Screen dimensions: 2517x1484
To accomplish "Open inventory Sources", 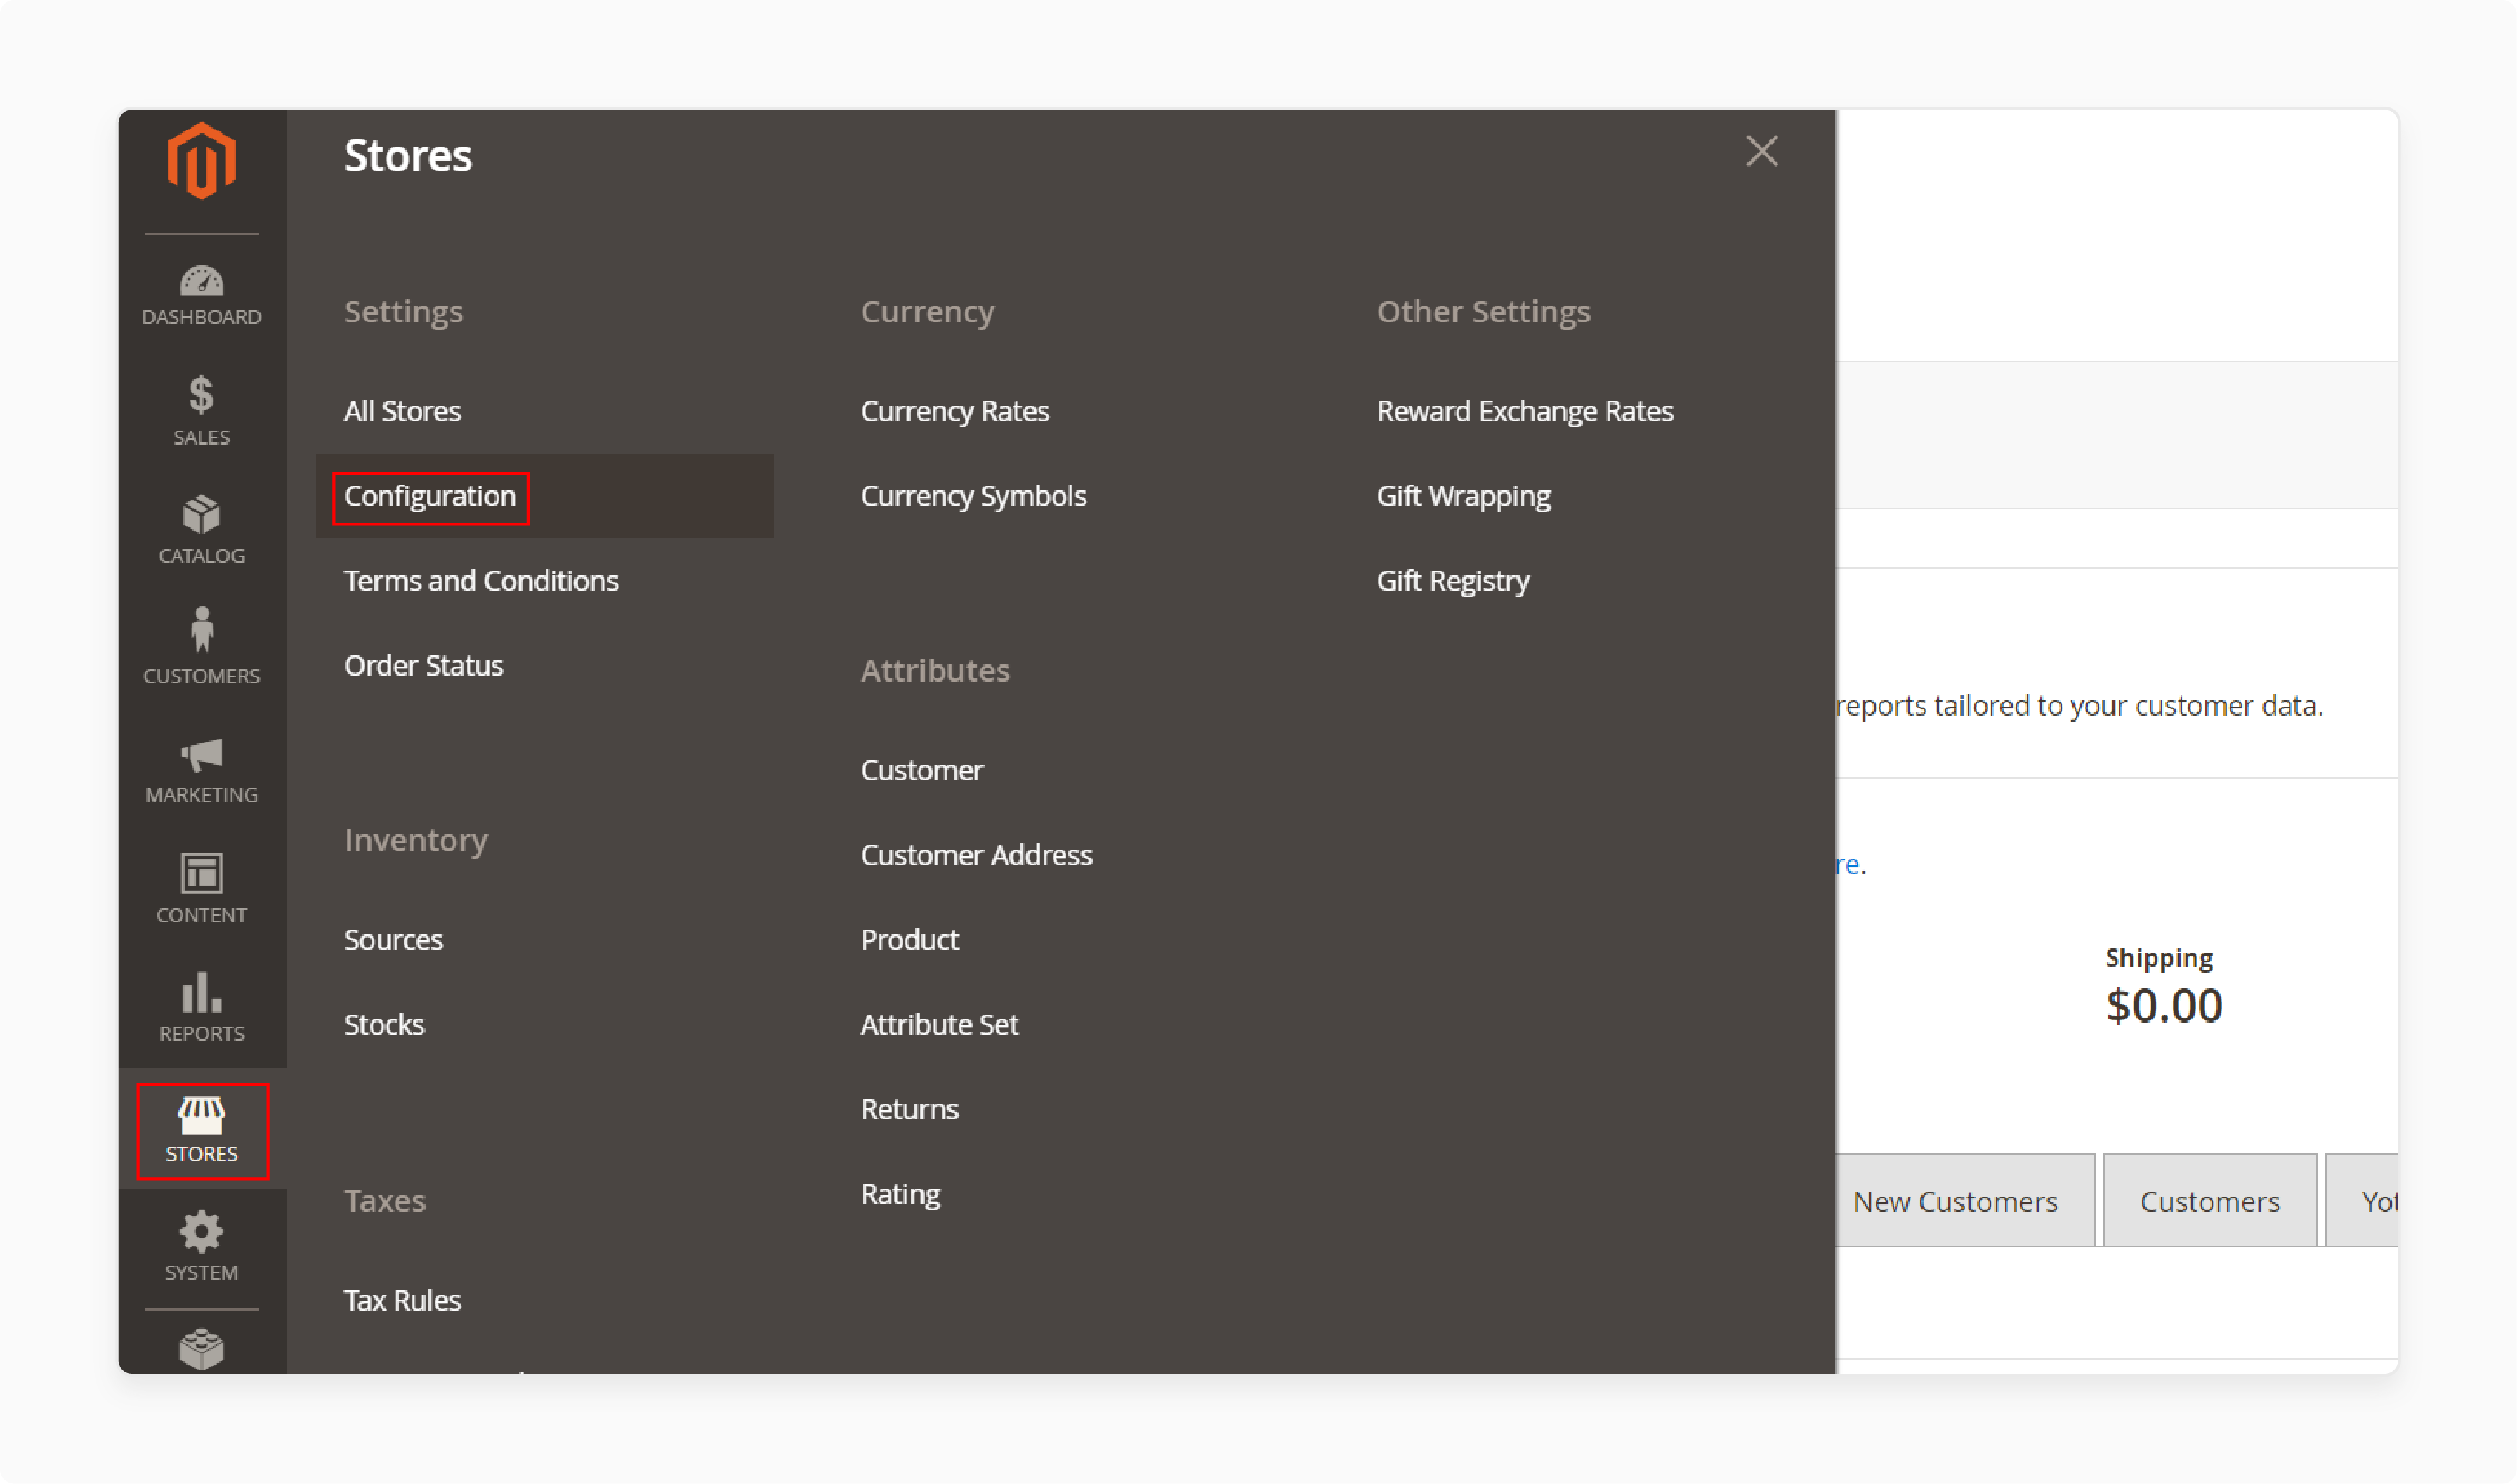I will click(x=393, y=940).
